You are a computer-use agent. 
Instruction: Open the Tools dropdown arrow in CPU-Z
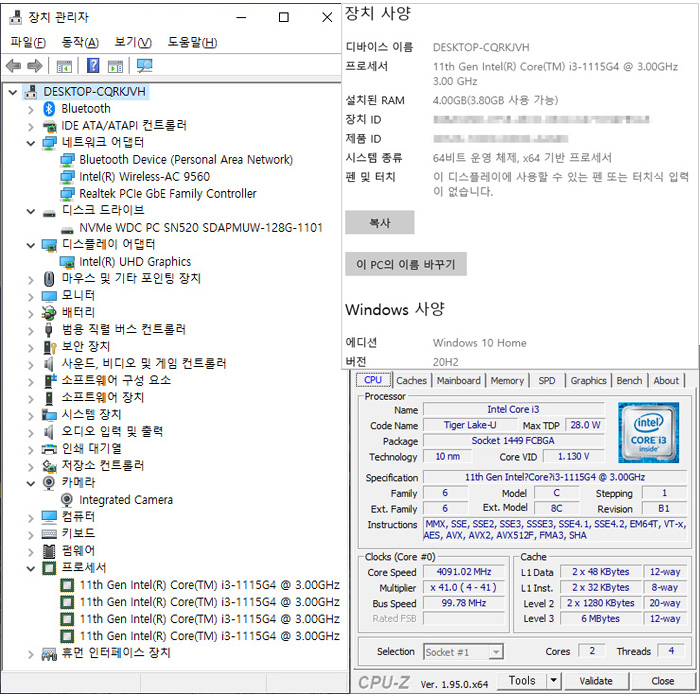[553, 680]
